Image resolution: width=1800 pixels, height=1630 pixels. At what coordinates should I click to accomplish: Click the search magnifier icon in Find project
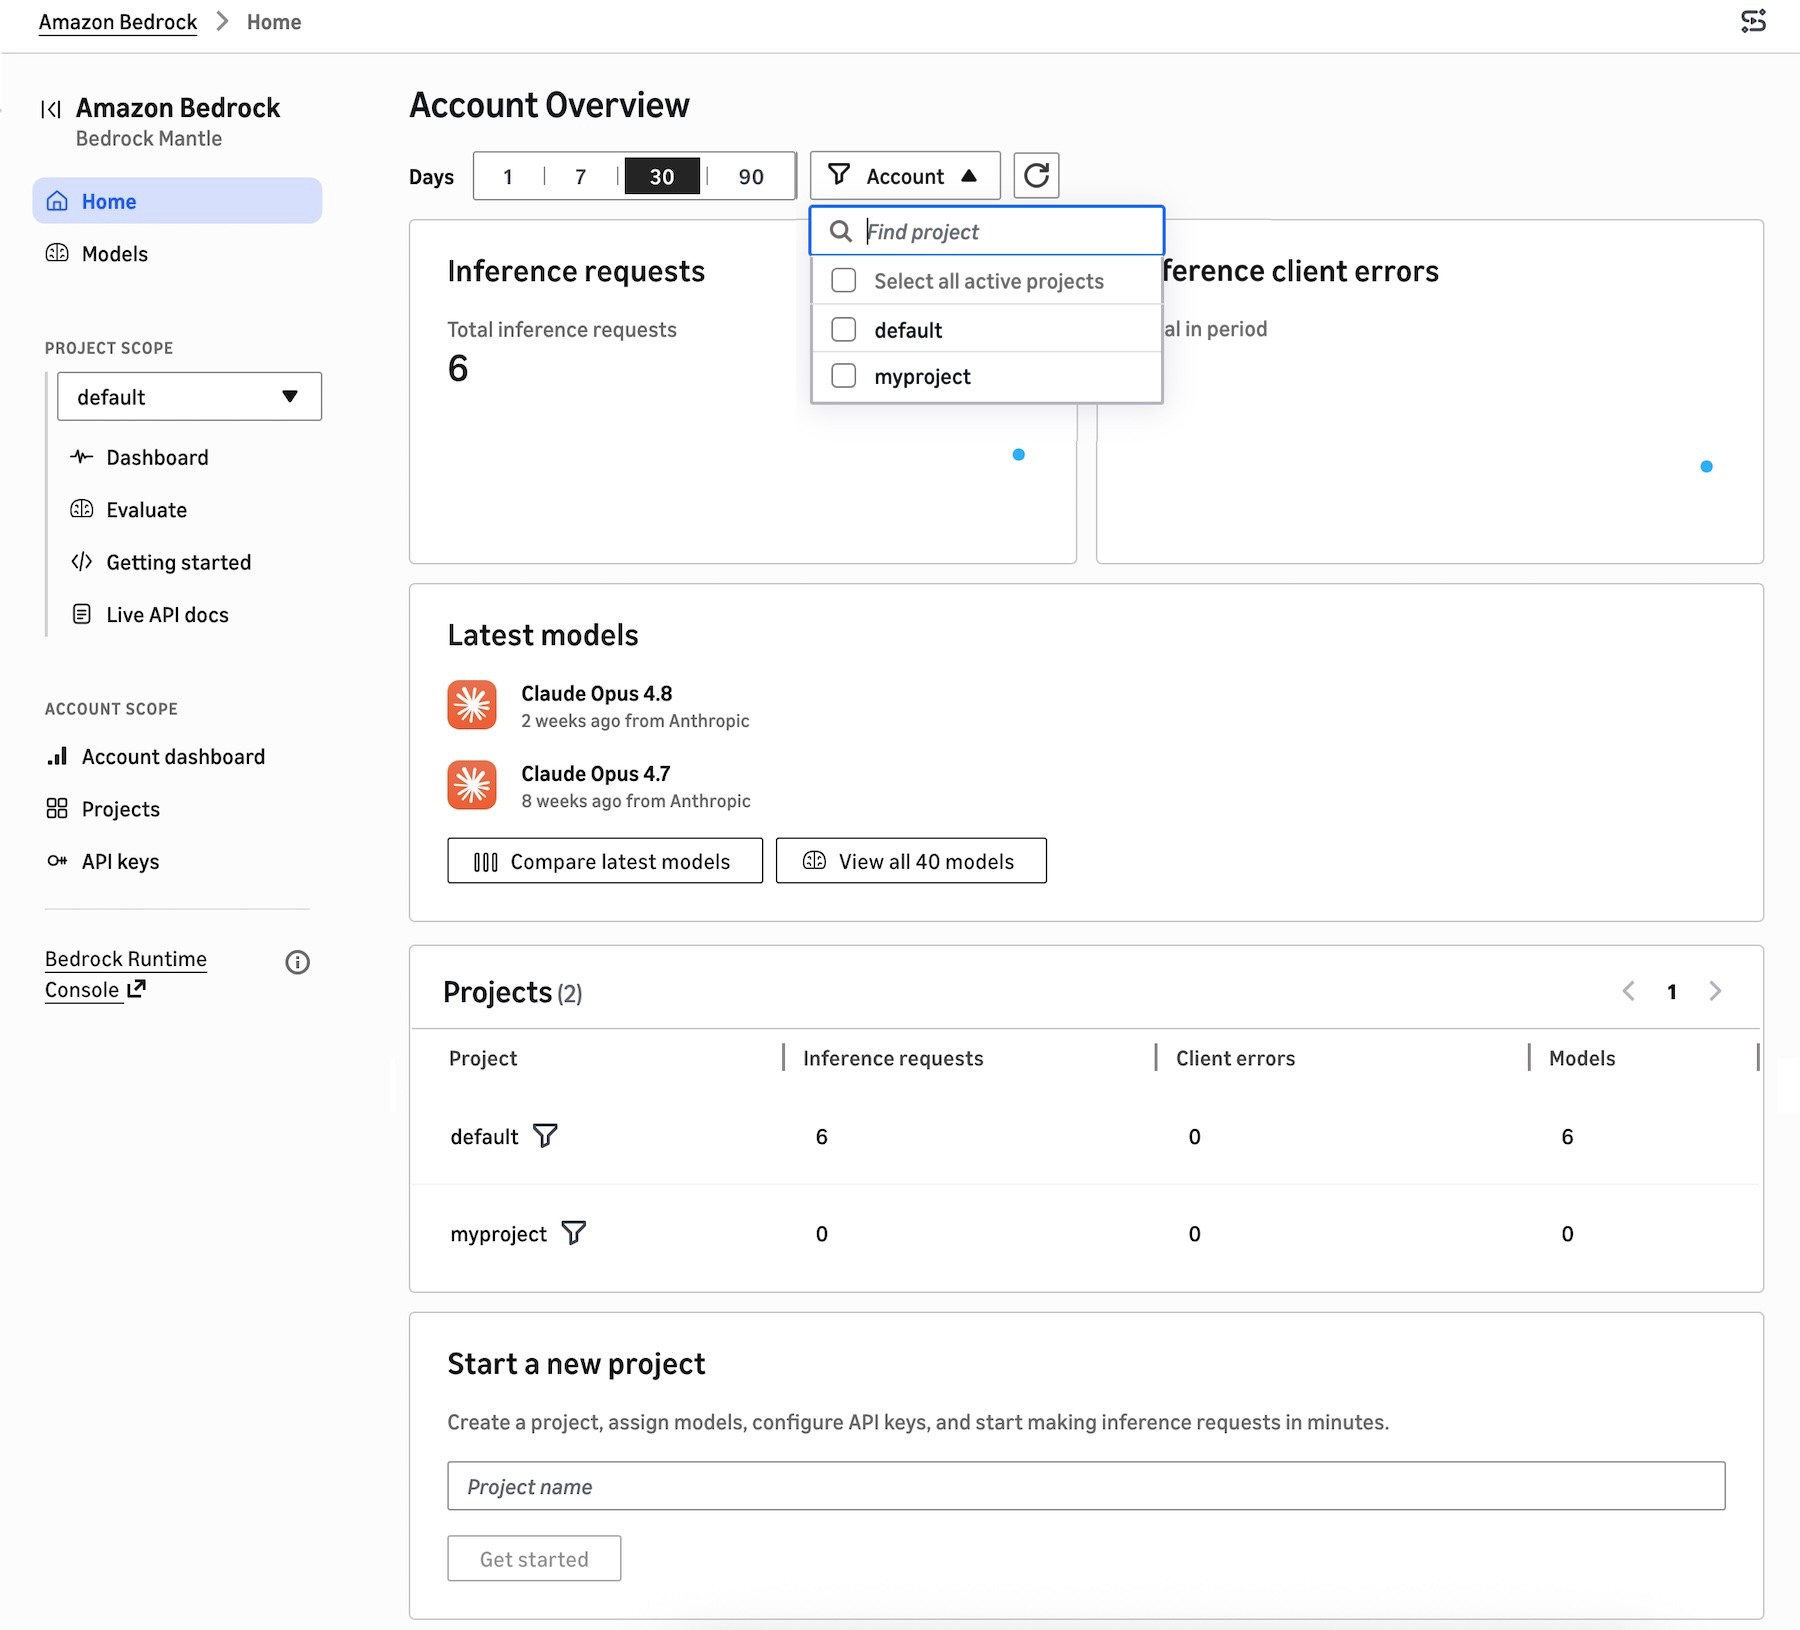[x=841, y=231]
